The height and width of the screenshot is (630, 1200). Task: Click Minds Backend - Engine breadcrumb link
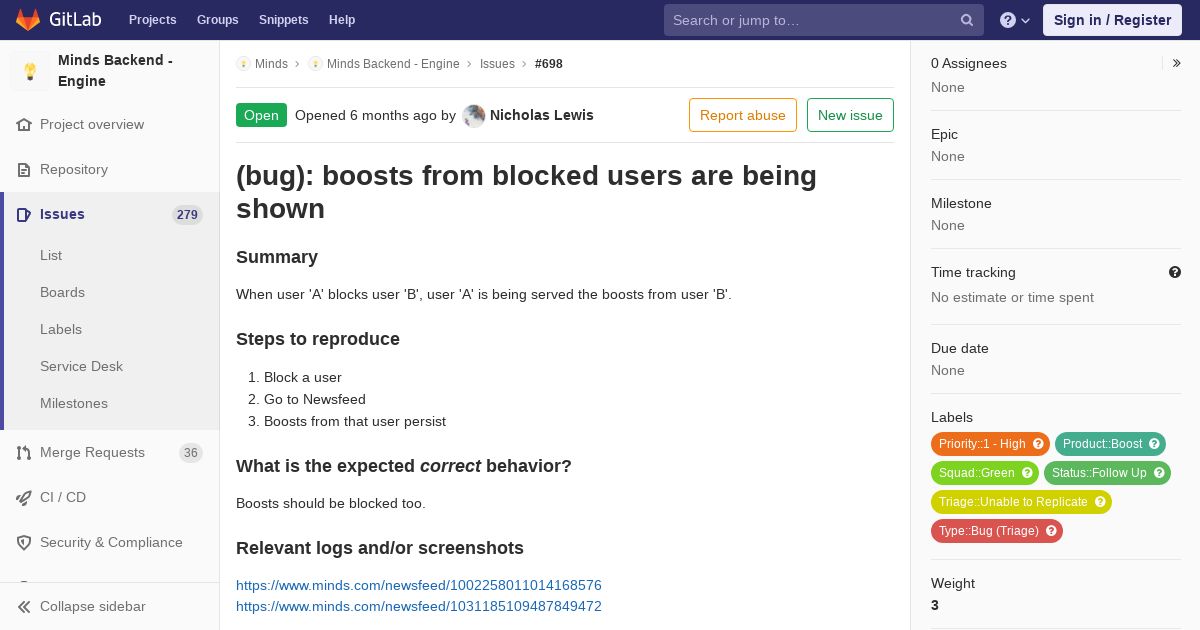(x=393, y=64)
